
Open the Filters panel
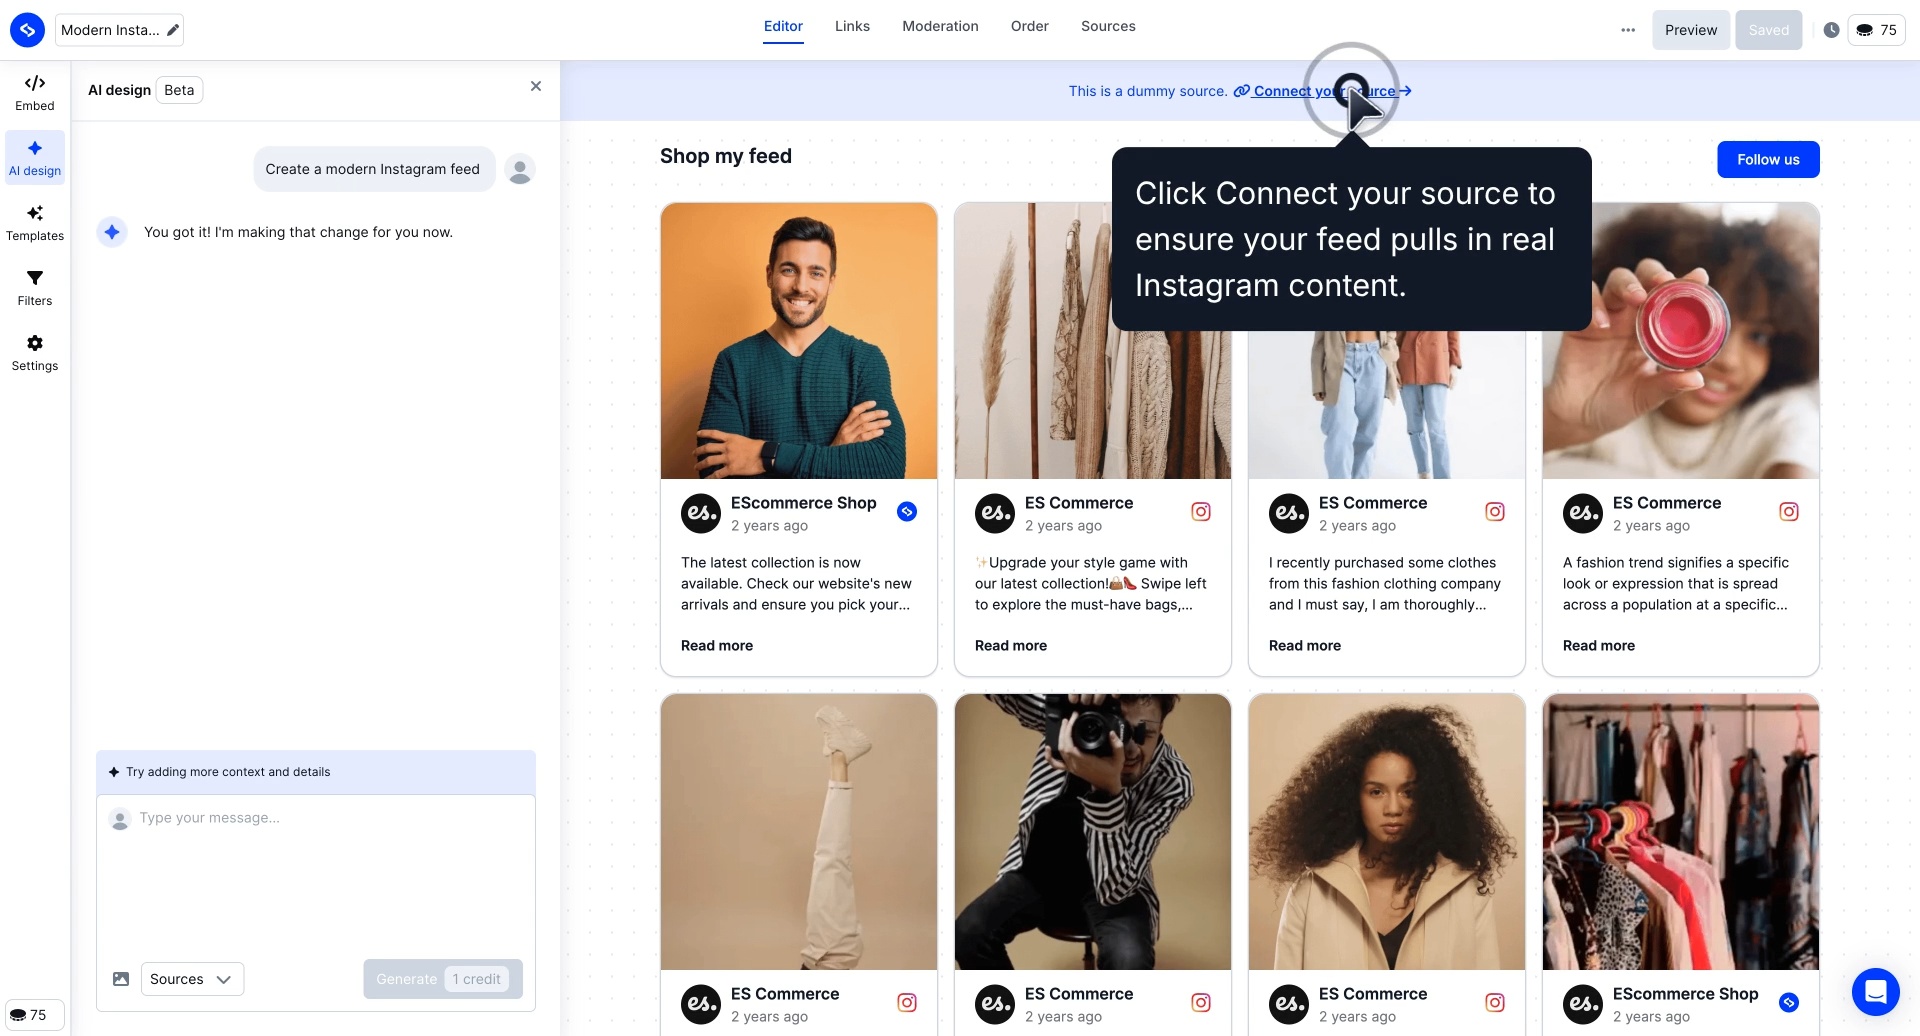(x=35, y=288)
